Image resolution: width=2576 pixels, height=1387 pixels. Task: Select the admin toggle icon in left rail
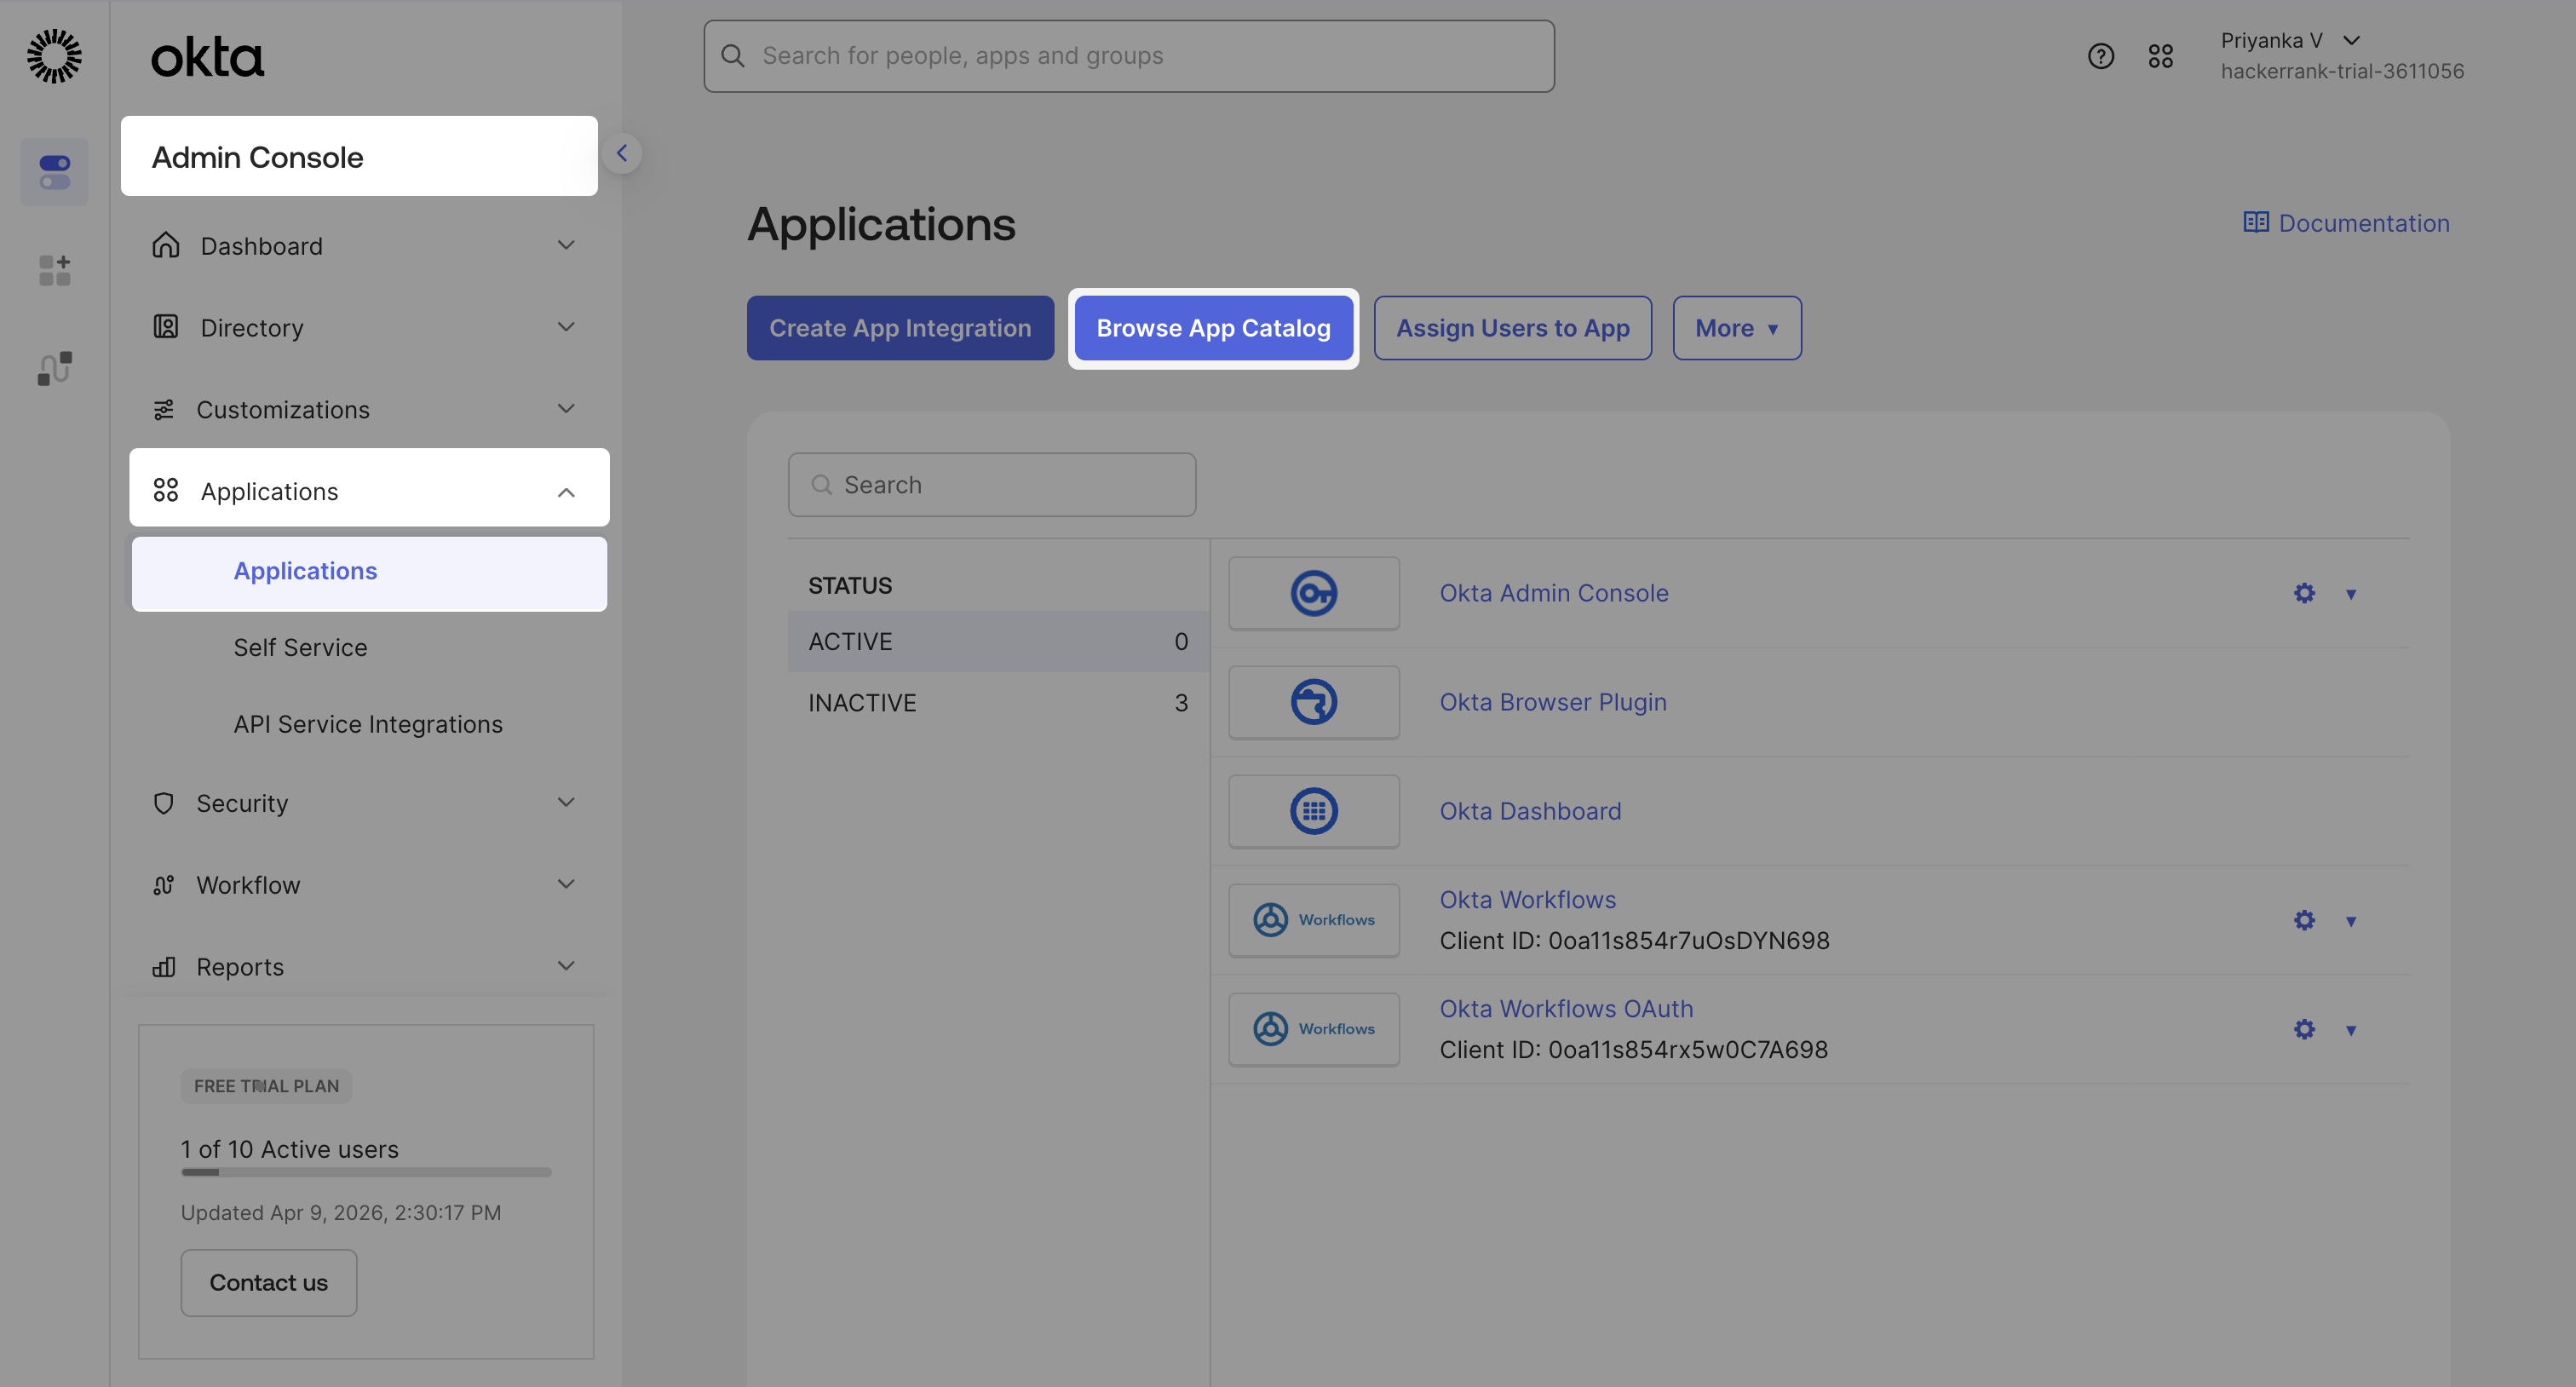pos(54,172)
